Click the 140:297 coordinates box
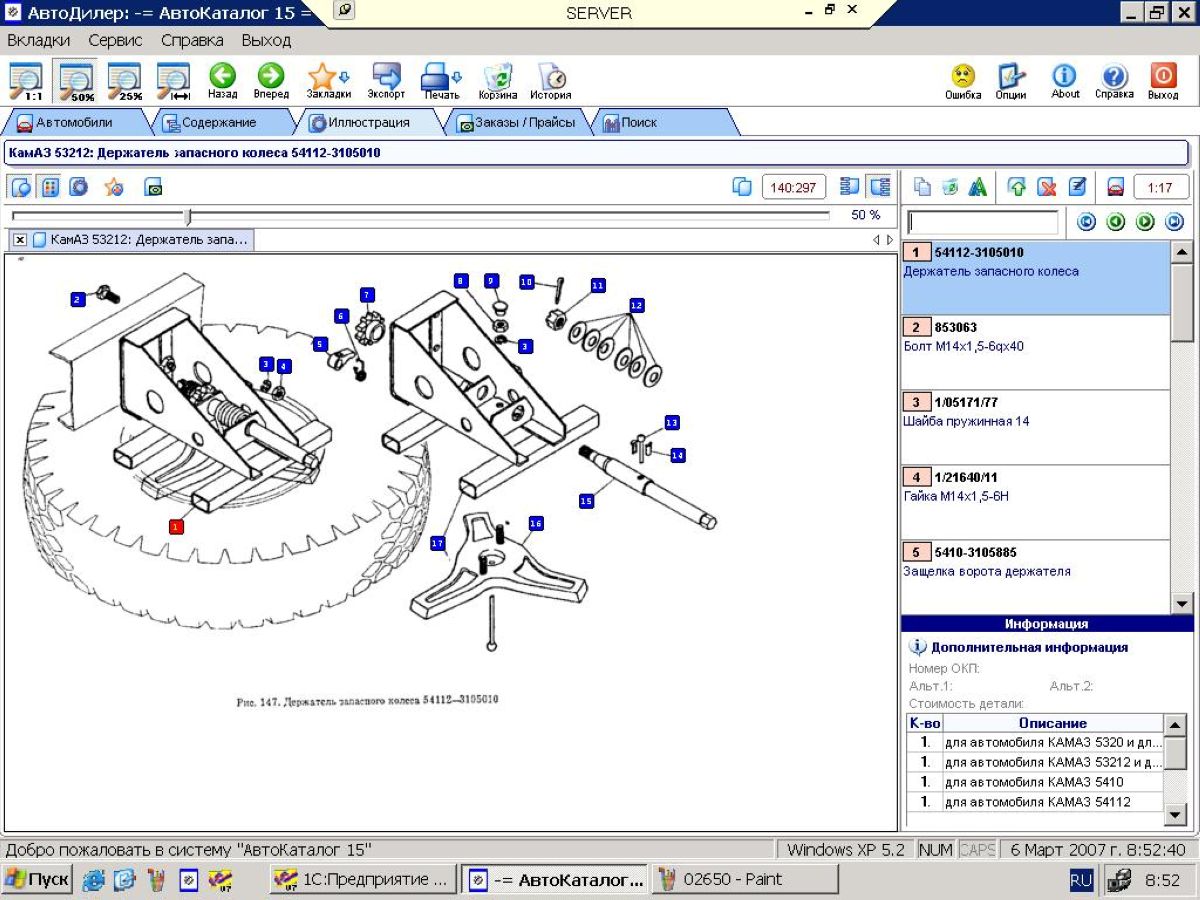This screenshot has height=900, width=1200. point(794,187)
